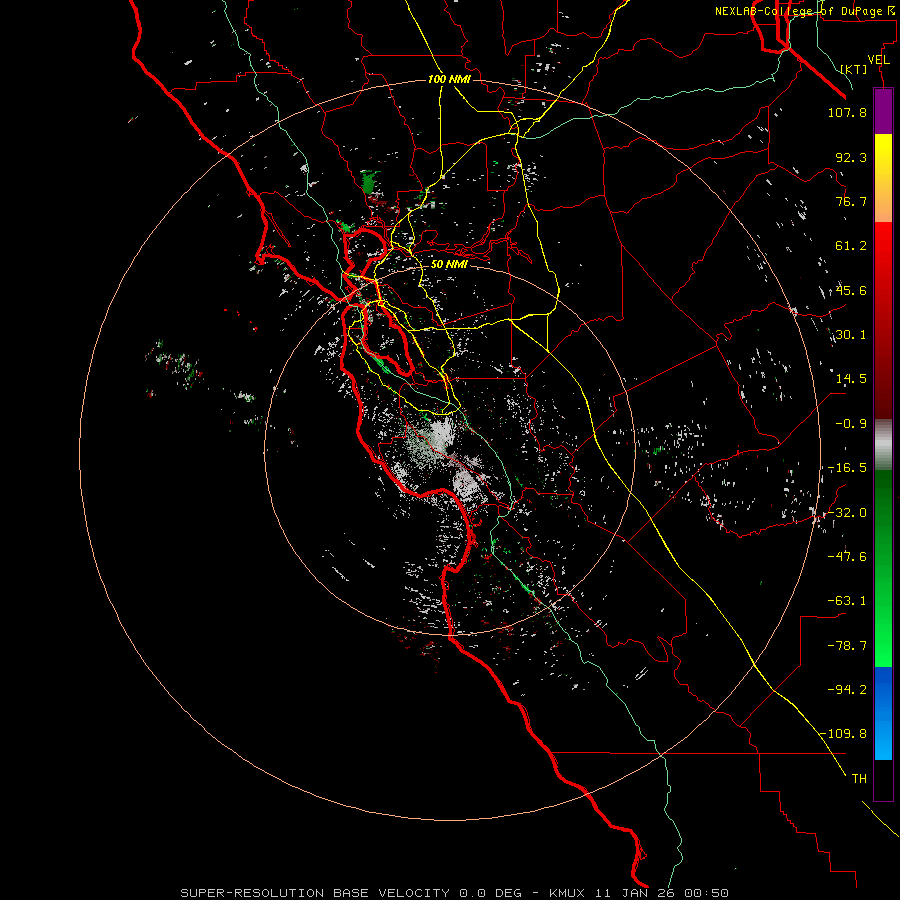Click the "VEL" legend title
This screenshot has width=900, height=900.
click(x=879, y=60)
